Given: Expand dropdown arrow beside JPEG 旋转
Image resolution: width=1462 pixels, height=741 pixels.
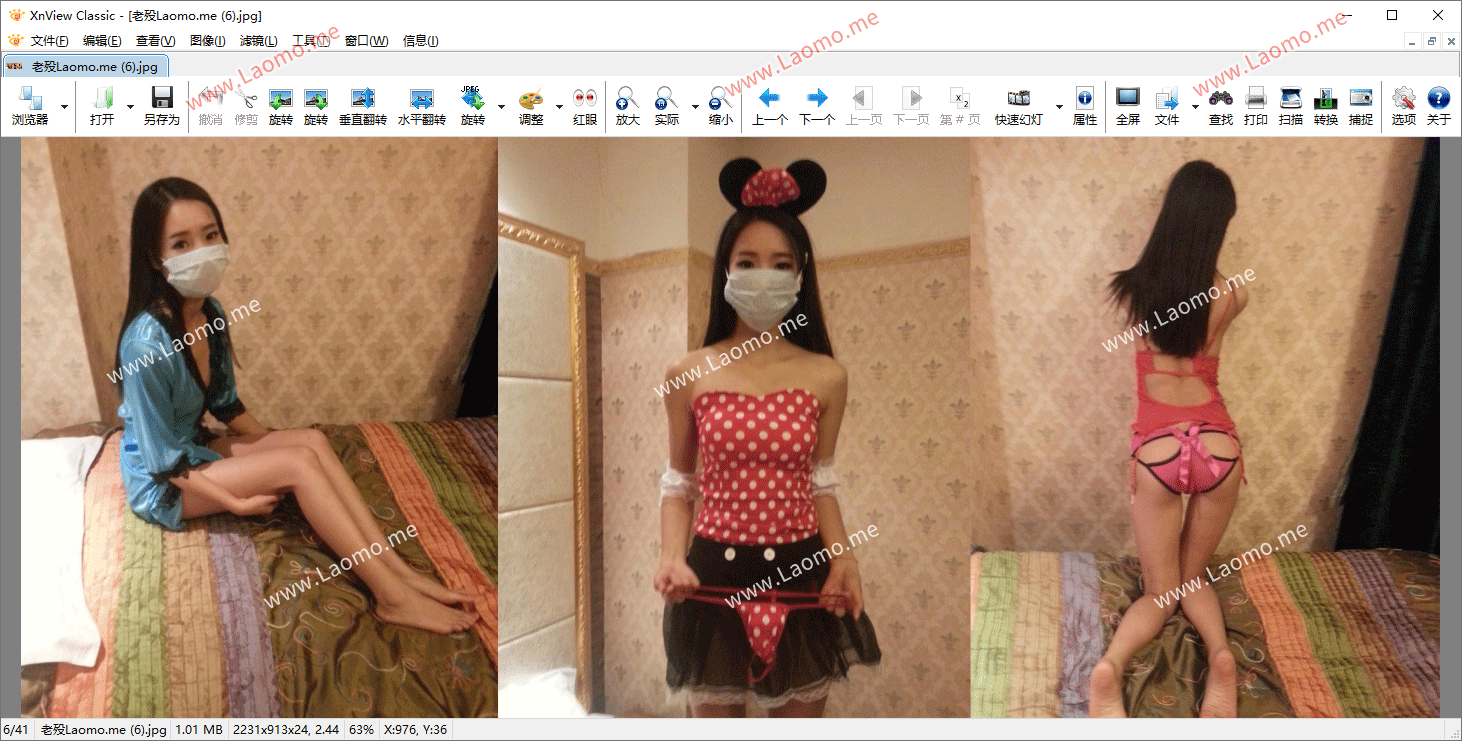Looking at the screenshot, I should point(501,106).
